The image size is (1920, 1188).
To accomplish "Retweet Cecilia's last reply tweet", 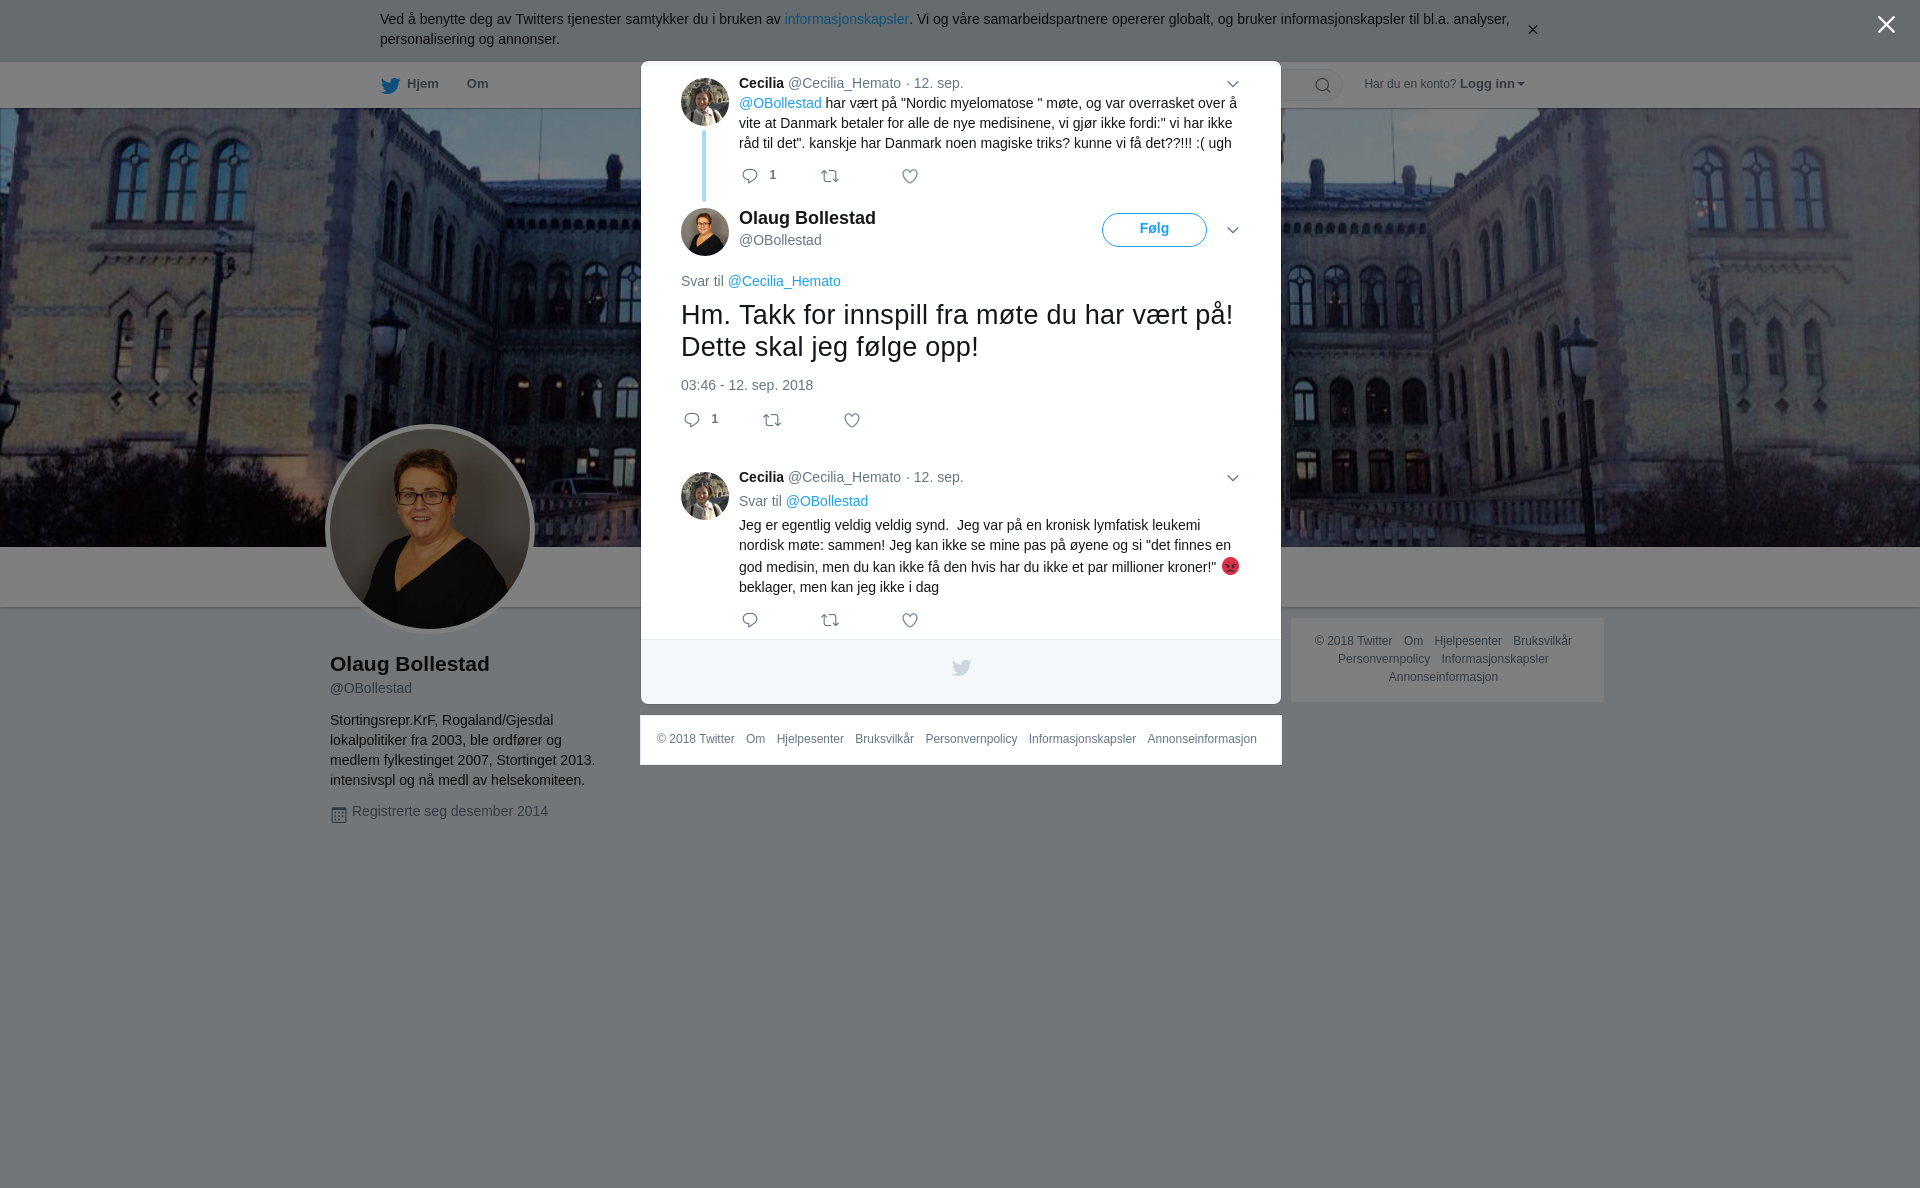I will (830, 620).
